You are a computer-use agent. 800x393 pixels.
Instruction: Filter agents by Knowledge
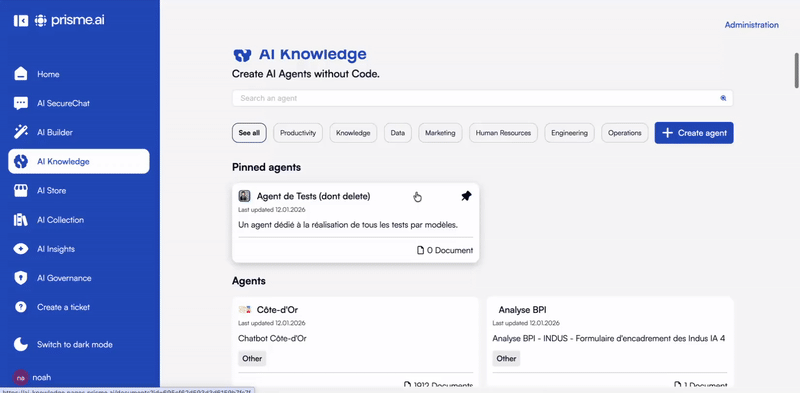point(353,133)
